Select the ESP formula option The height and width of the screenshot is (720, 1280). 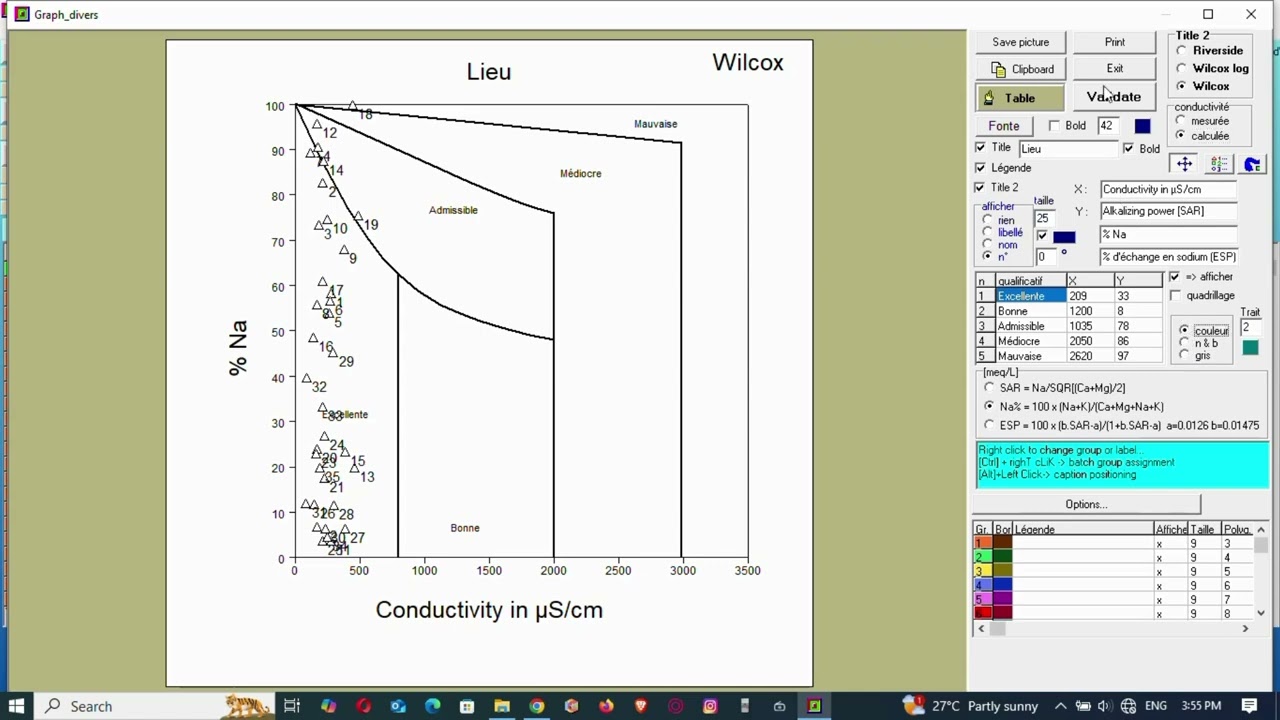[990, 425]
